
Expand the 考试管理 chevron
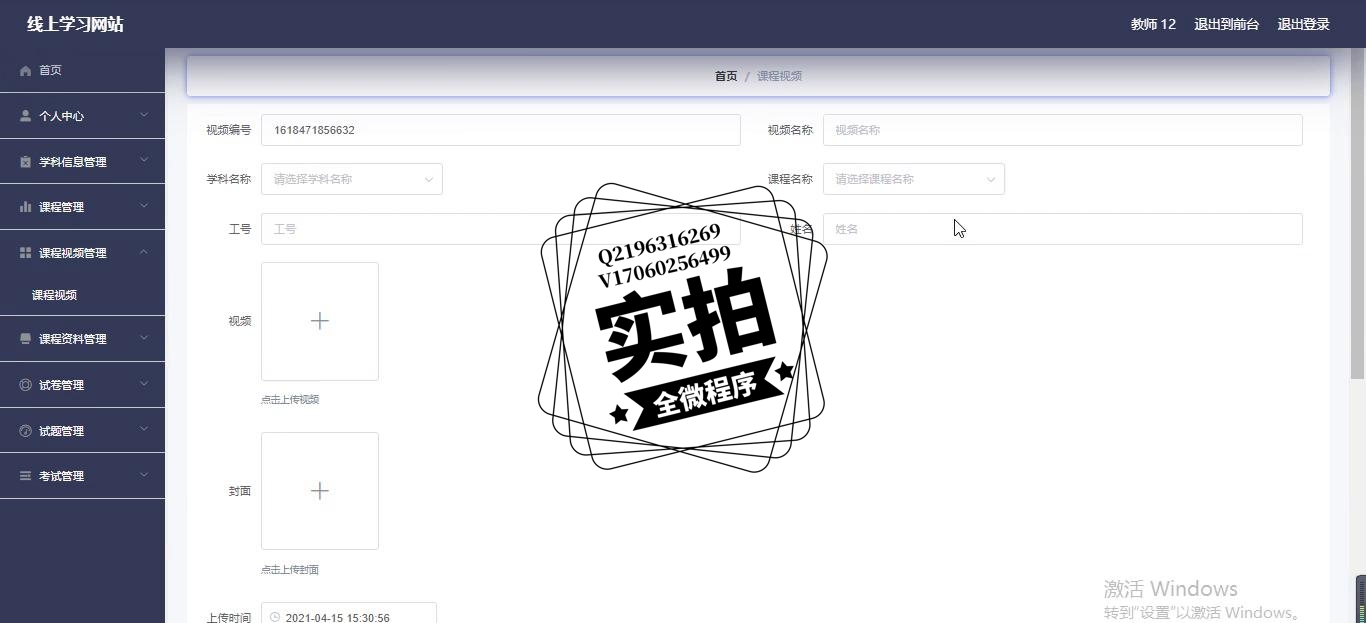(x=144, y=475)
